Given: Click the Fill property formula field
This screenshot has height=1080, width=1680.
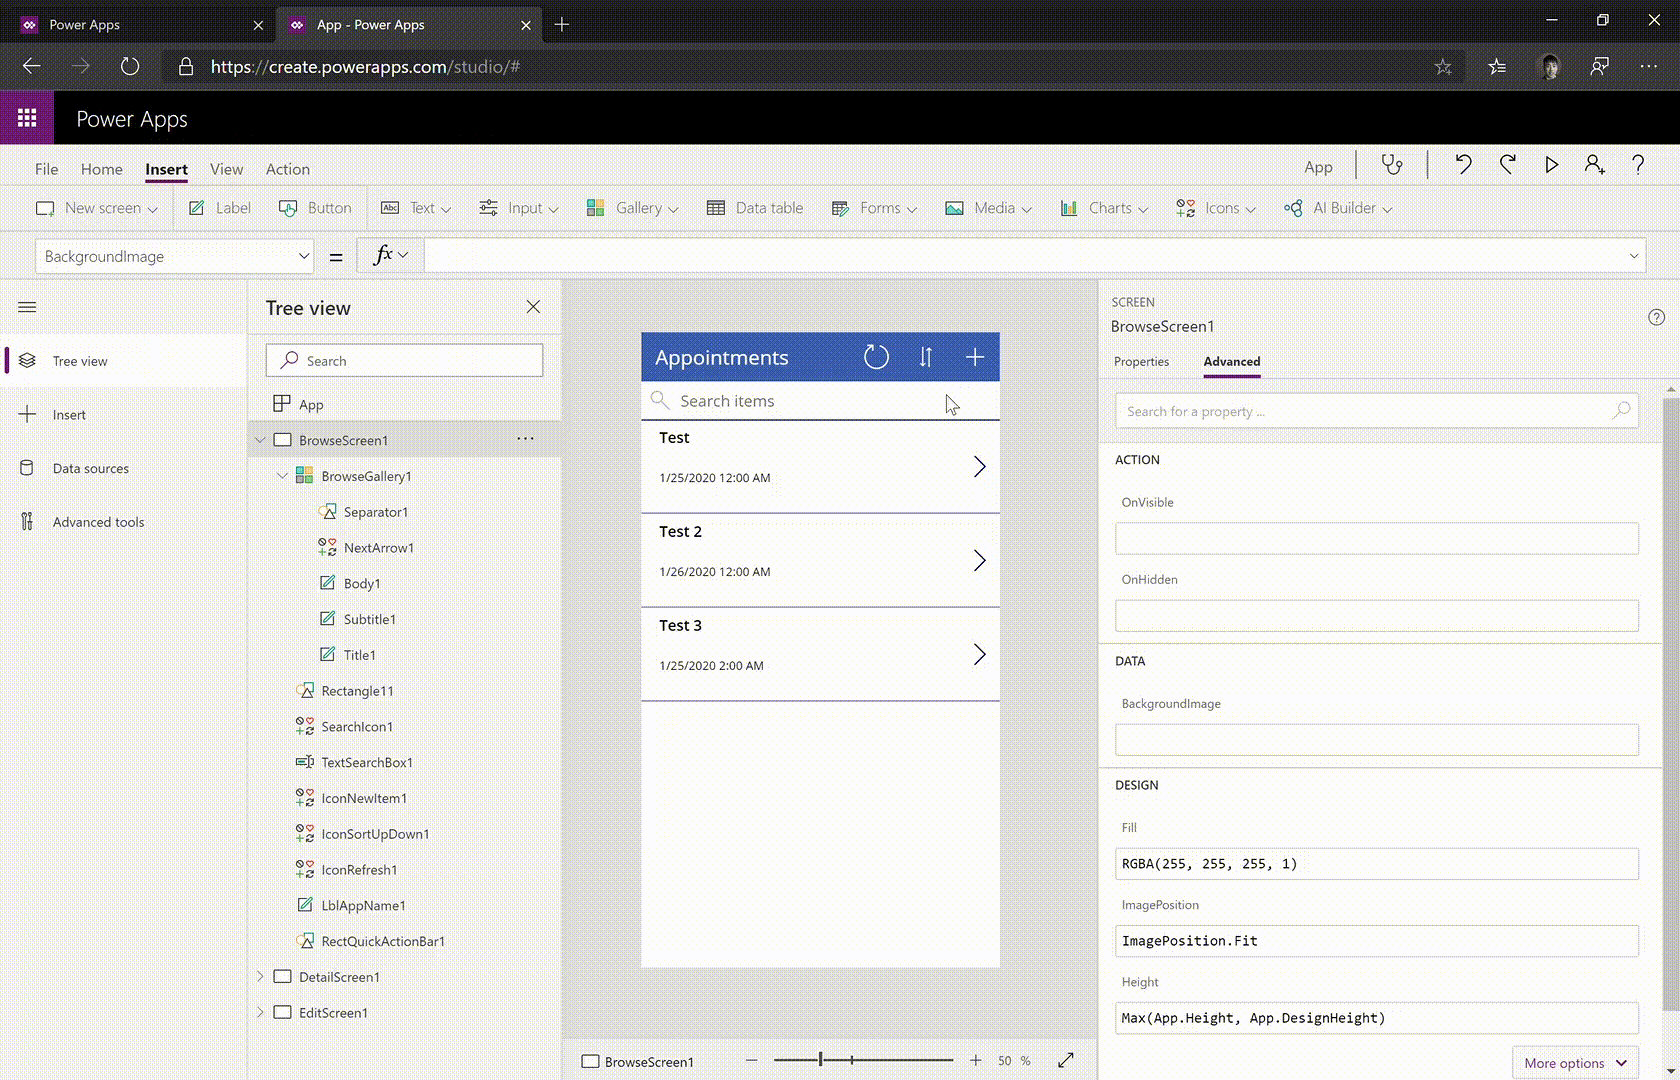Looking at the screenshot, I should click(x=1377, y=864).
